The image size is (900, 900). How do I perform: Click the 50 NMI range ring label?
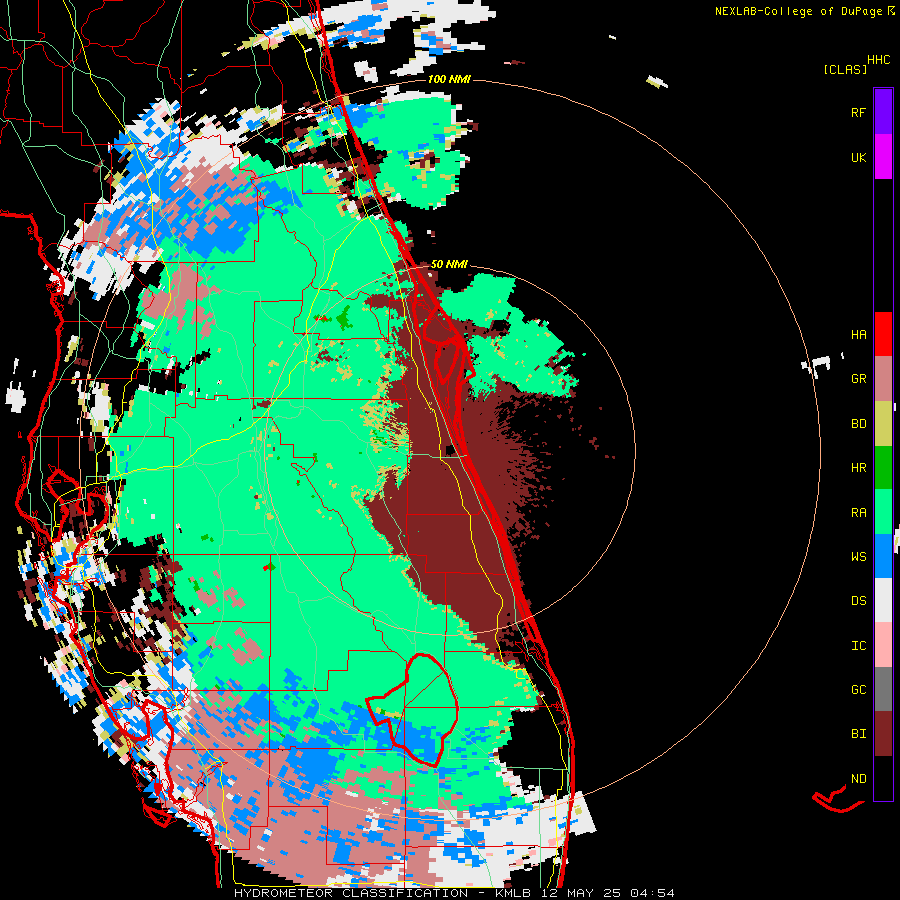(x=449, y=264)
